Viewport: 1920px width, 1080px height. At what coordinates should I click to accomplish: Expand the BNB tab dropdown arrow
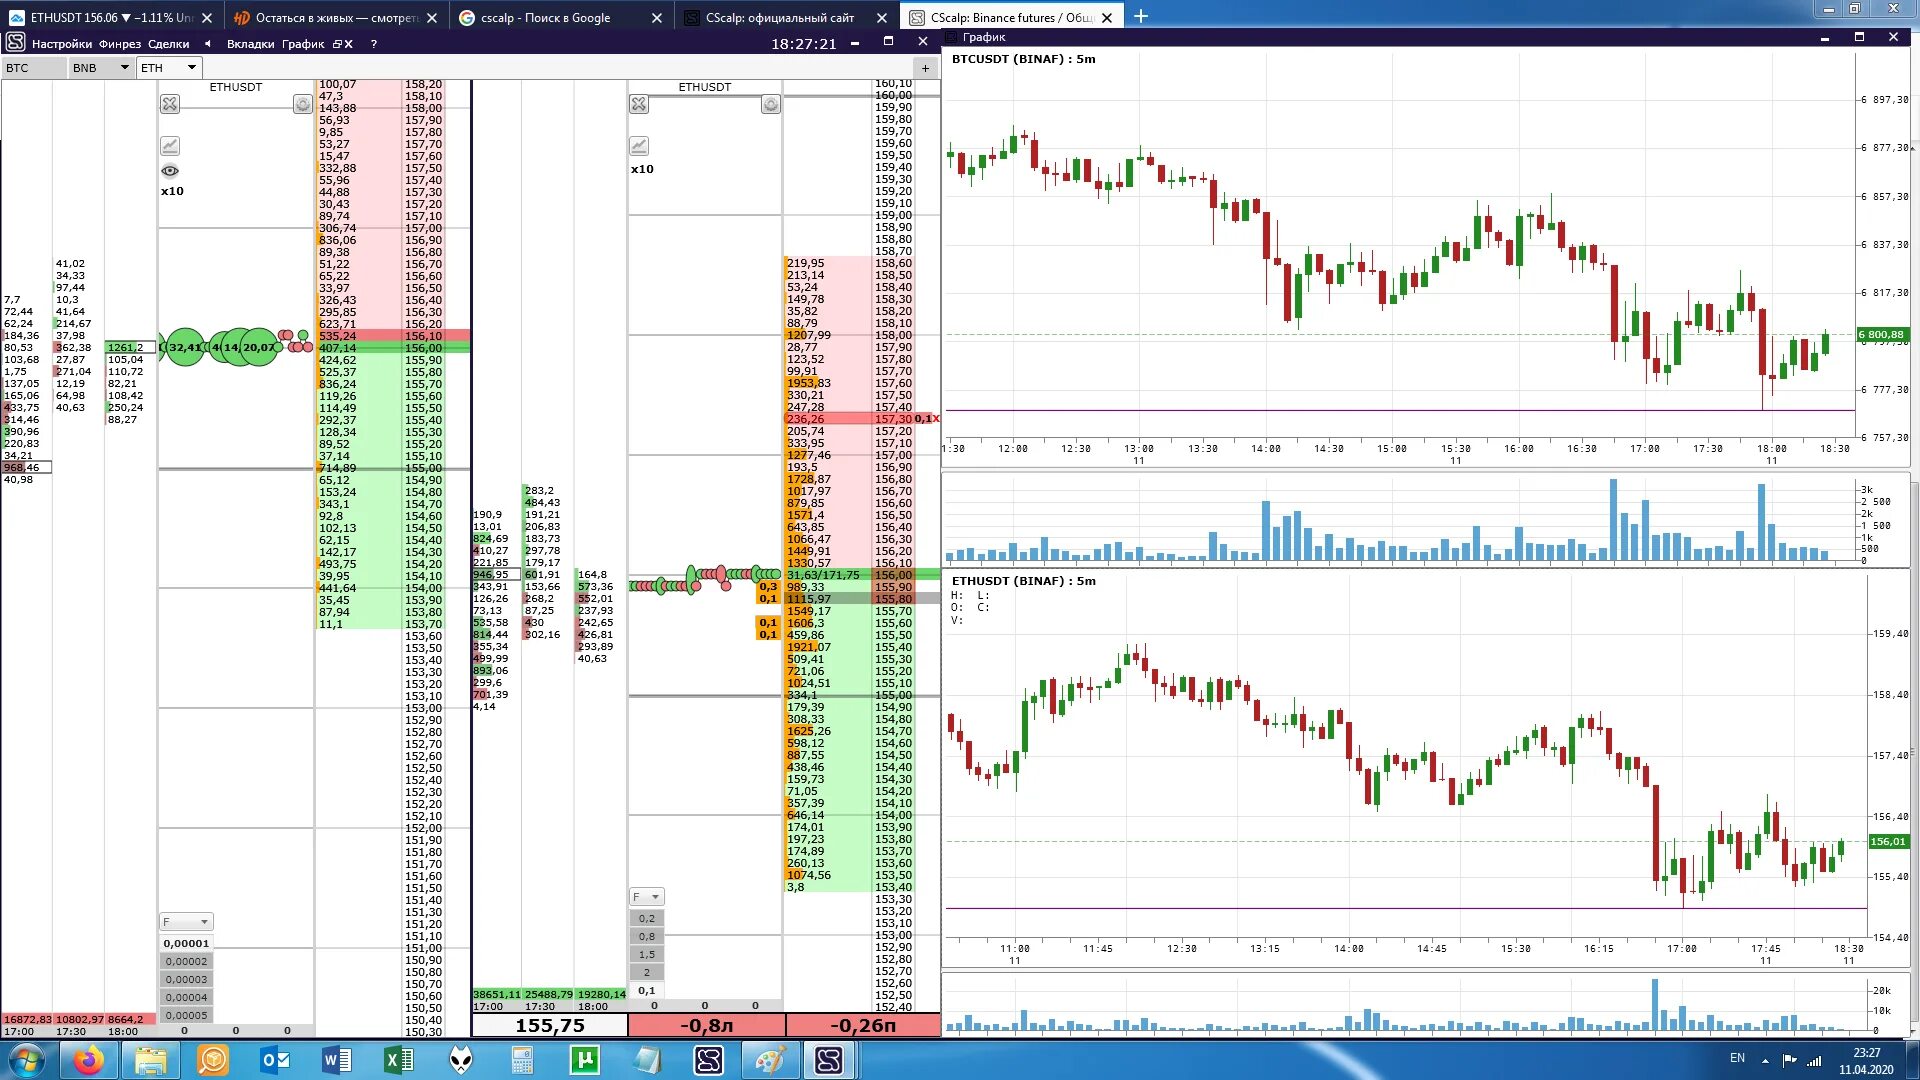point(124,68)
